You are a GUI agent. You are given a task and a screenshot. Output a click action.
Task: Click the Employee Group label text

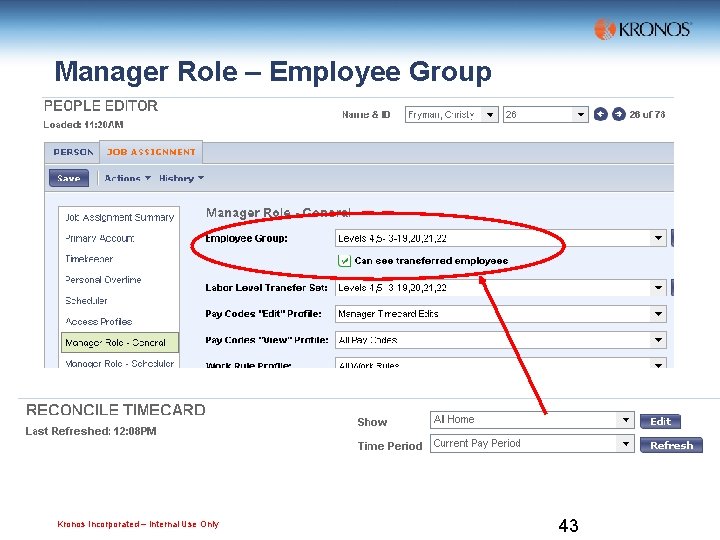(246, 238)
